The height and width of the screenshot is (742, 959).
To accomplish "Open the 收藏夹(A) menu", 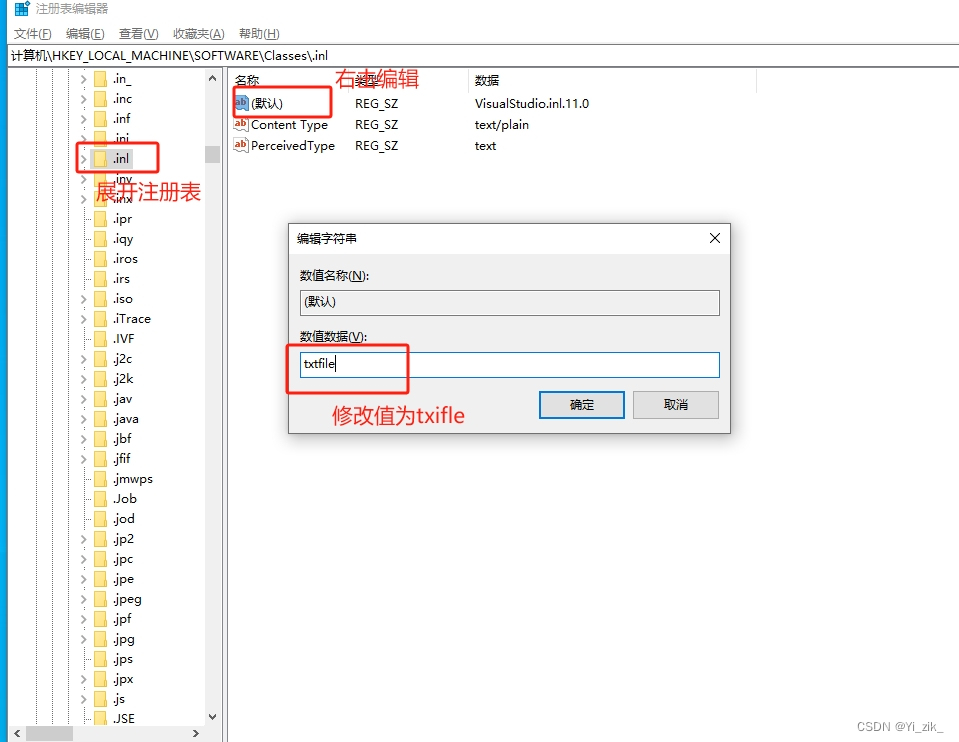I will click(197, 33).
